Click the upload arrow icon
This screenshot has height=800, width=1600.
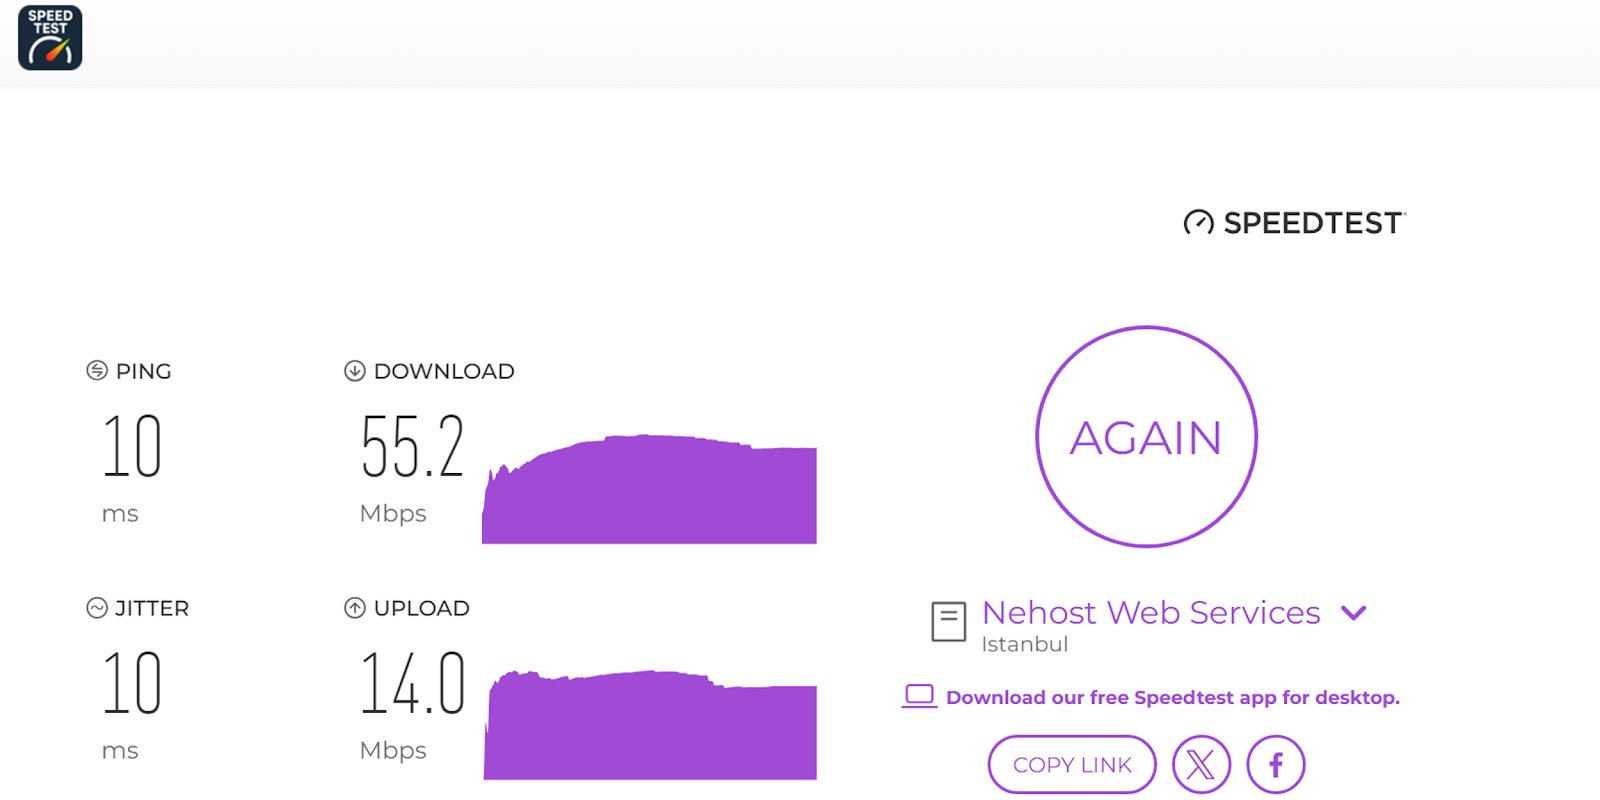click(355, 608)
